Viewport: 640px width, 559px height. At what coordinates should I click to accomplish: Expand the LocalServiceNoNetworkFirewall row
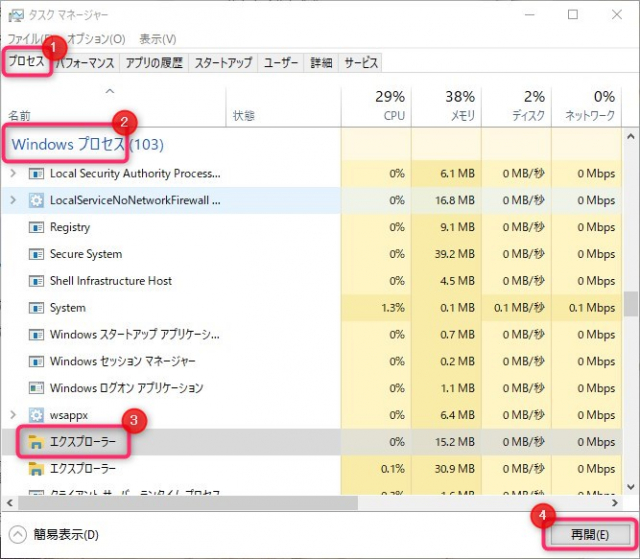13,200
